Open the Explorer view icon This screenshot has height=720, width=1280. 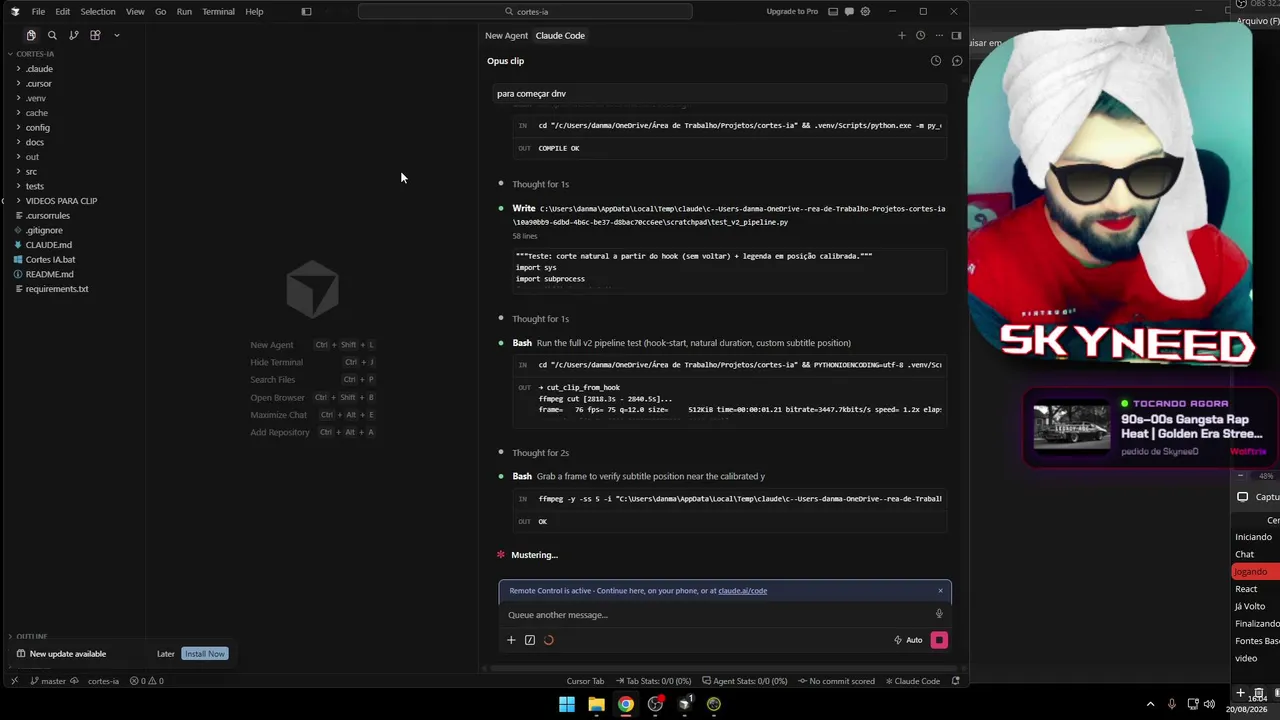pyautogui.click(x=31, y=35)
